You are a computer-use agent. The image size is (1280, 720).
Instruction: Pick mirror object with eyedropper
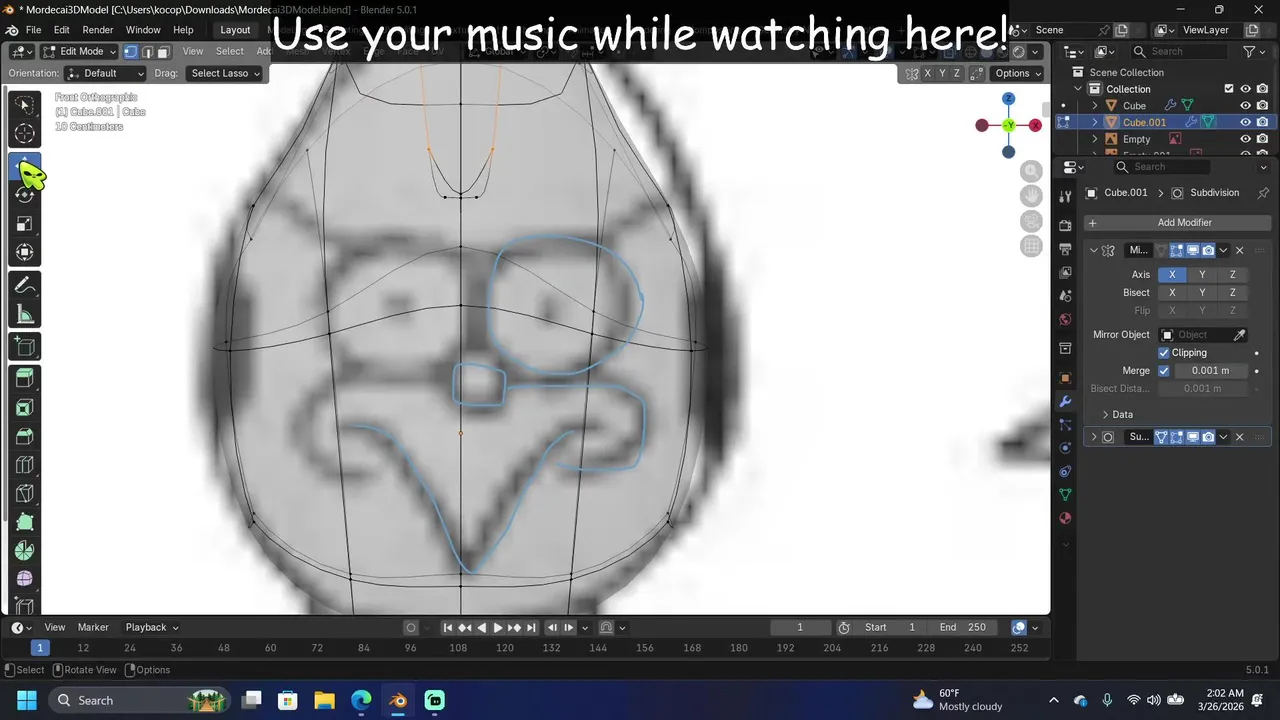pos(1239,335)
